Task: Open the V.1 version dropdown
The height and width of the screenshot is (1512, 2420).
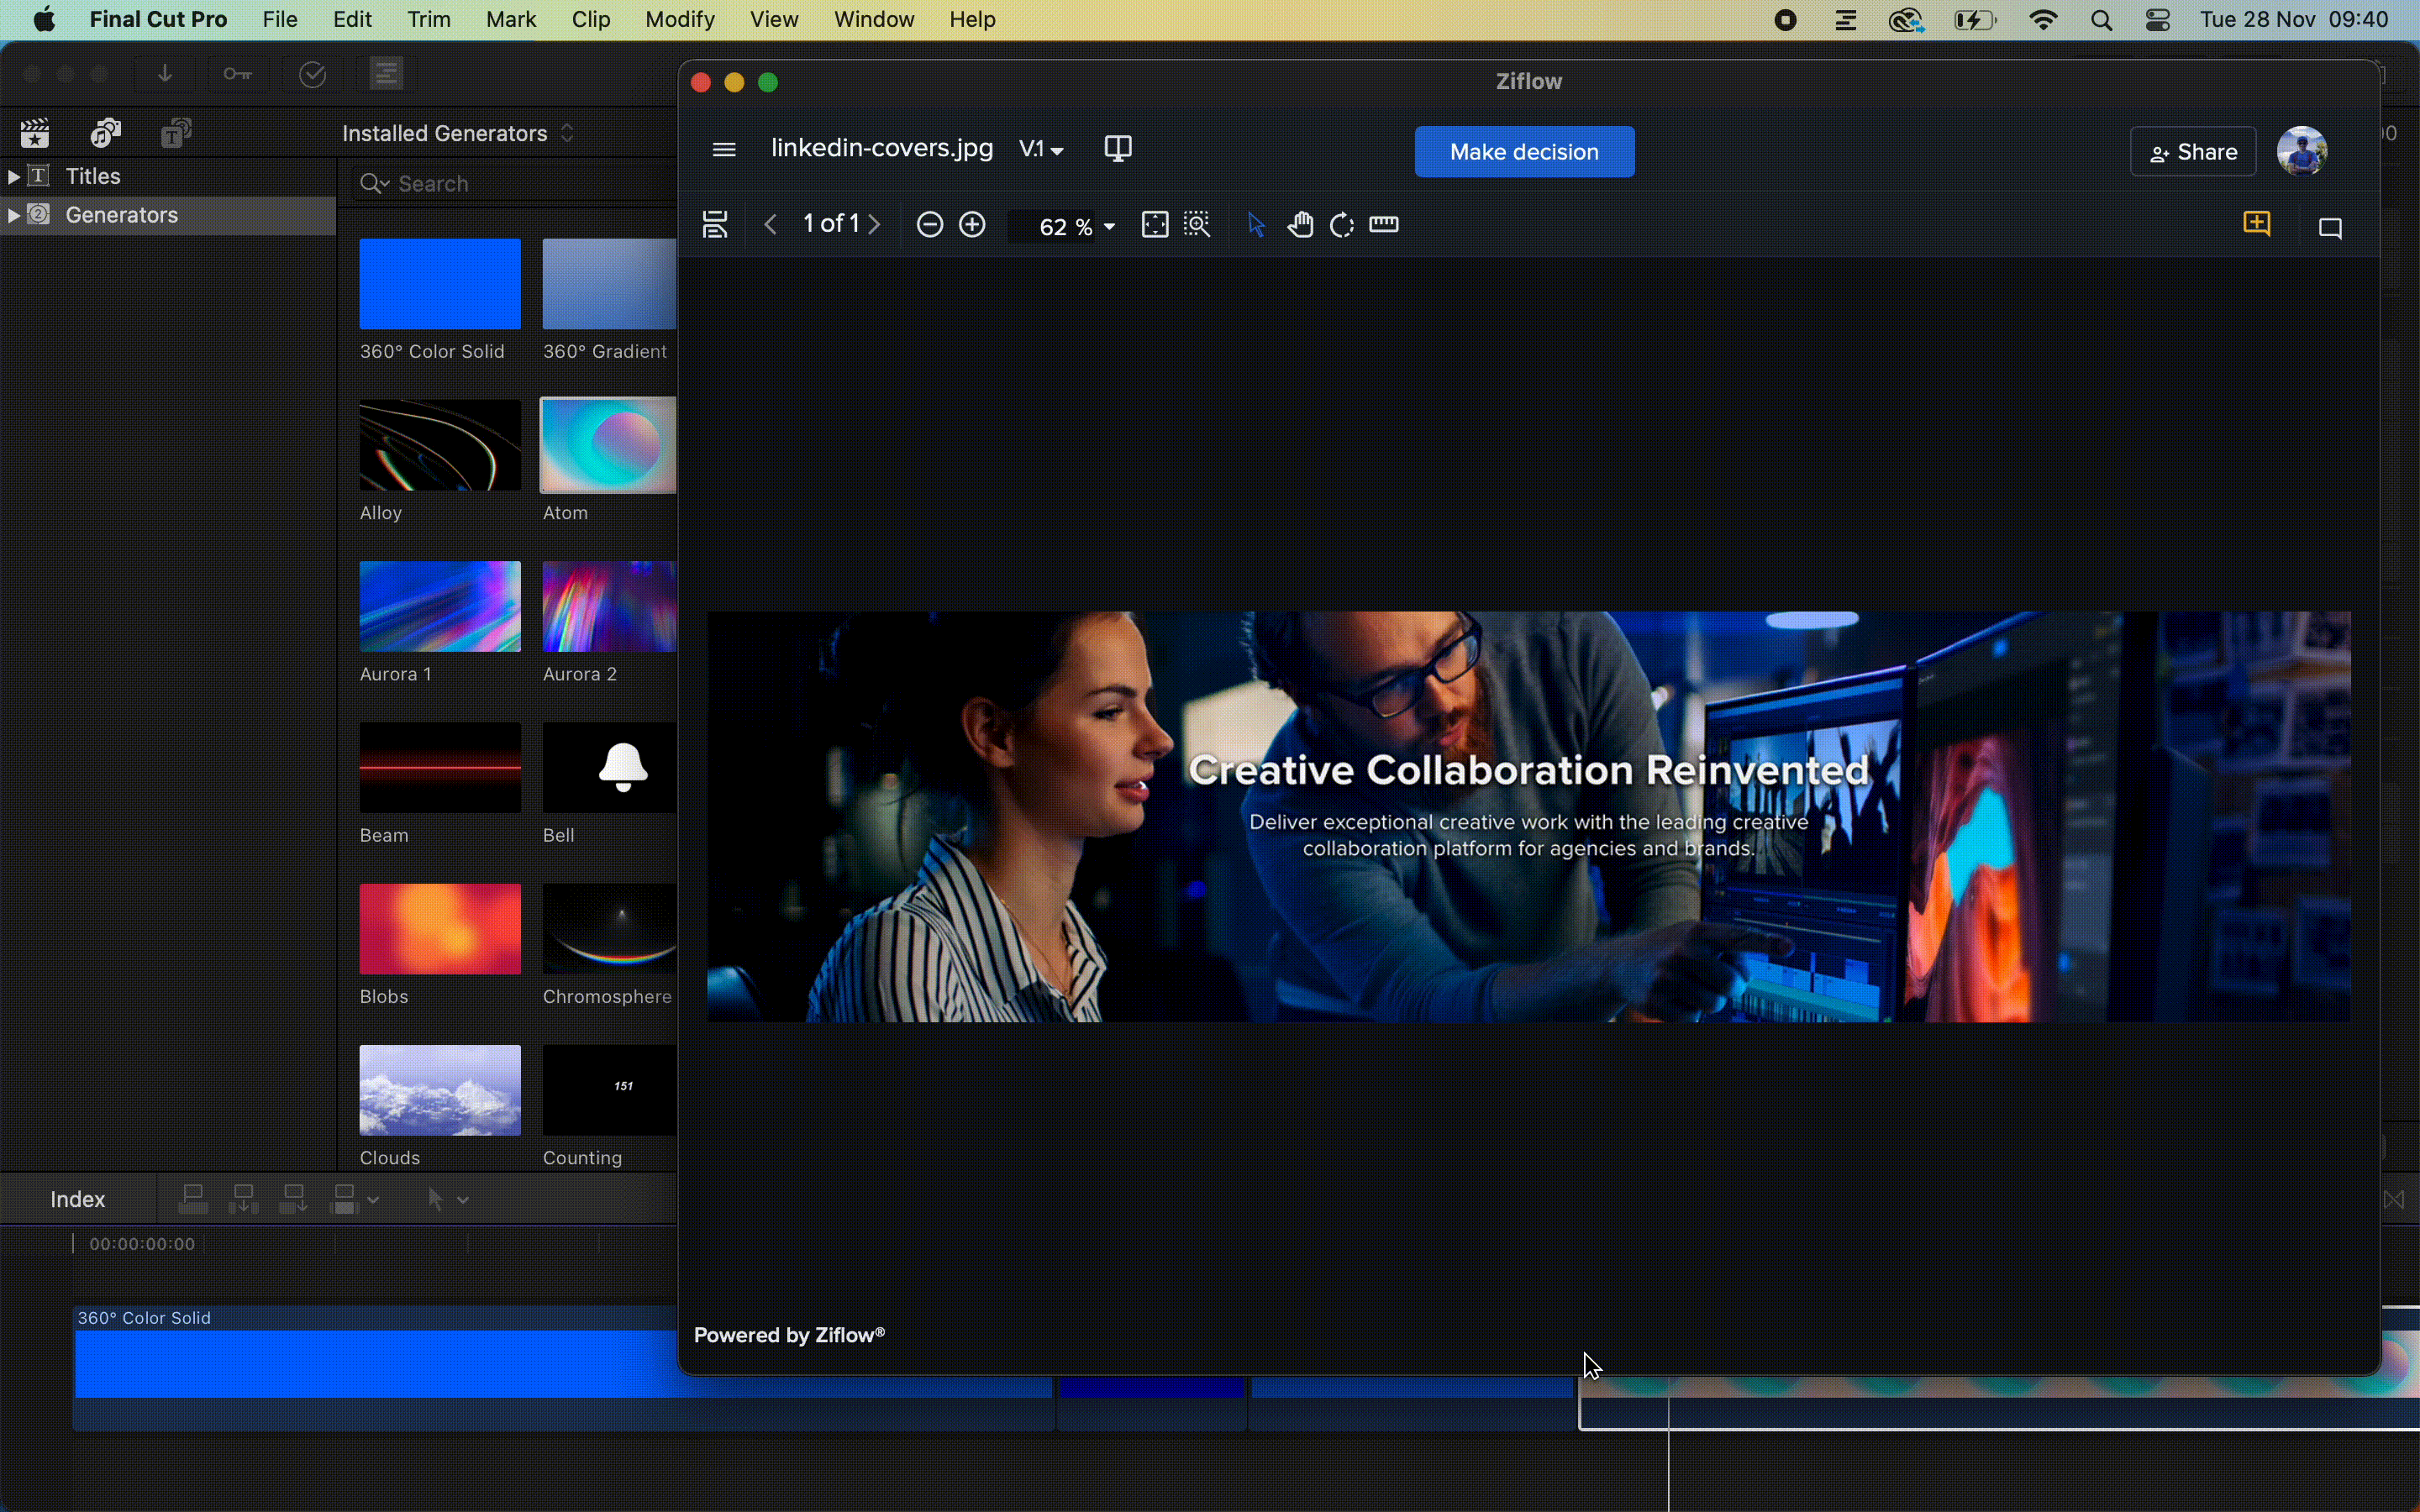Action: point(1041,150)
